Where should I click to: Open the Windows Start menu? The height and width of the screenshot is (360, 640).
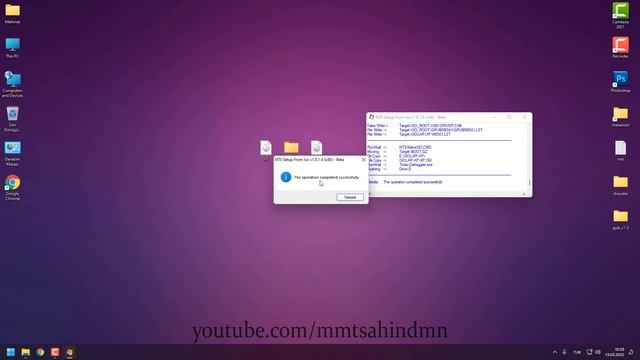[x=11, y=352]
